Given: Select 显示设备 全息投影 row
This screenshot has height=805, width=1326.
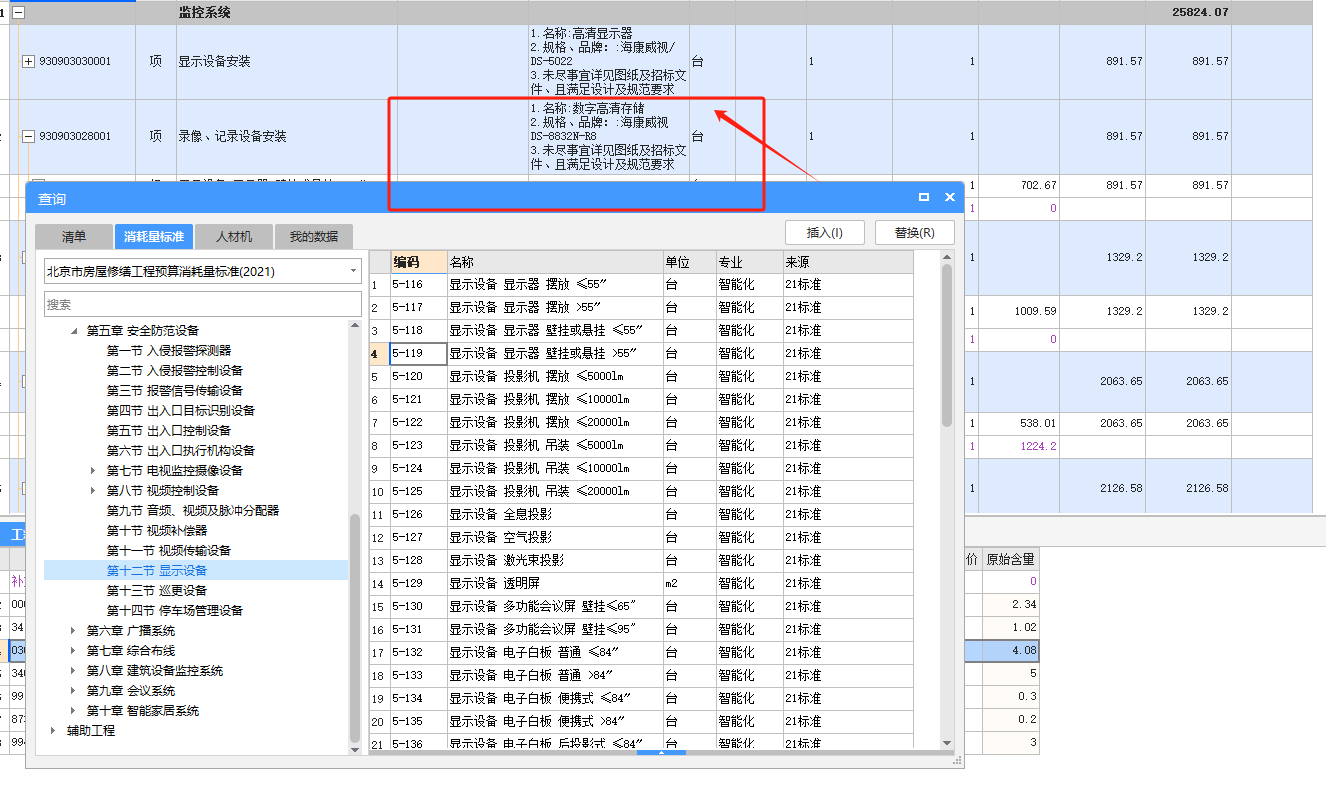Looking at the screenshot, I should pos(641,515).
